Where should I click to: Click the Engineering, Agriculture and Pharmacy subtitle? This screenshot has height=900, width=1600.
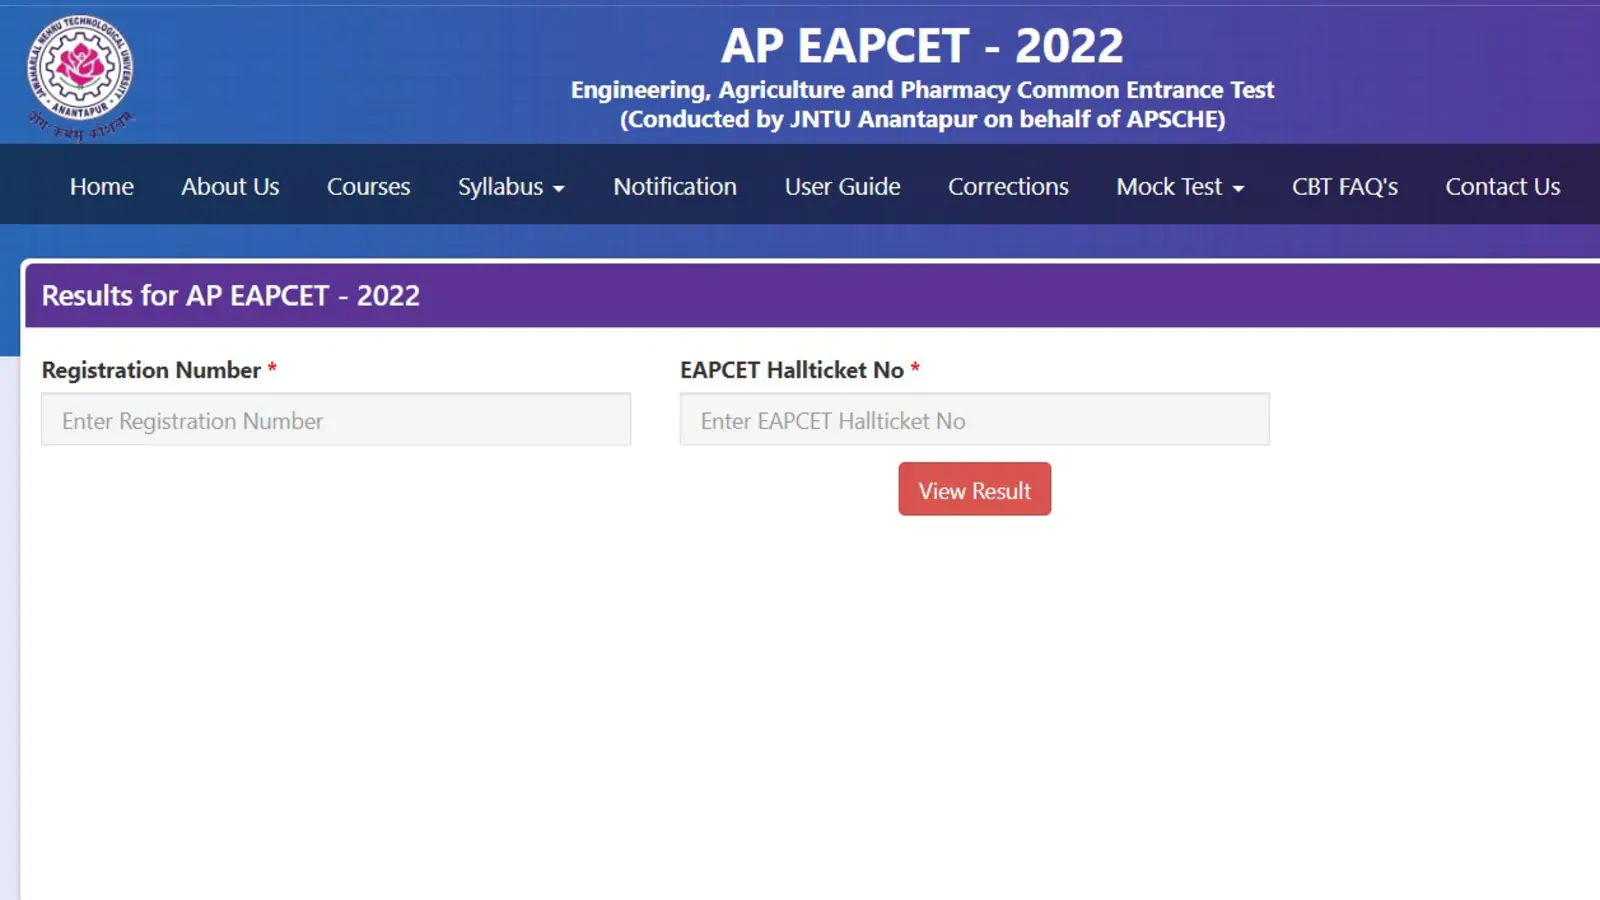[x=921, y=90]
